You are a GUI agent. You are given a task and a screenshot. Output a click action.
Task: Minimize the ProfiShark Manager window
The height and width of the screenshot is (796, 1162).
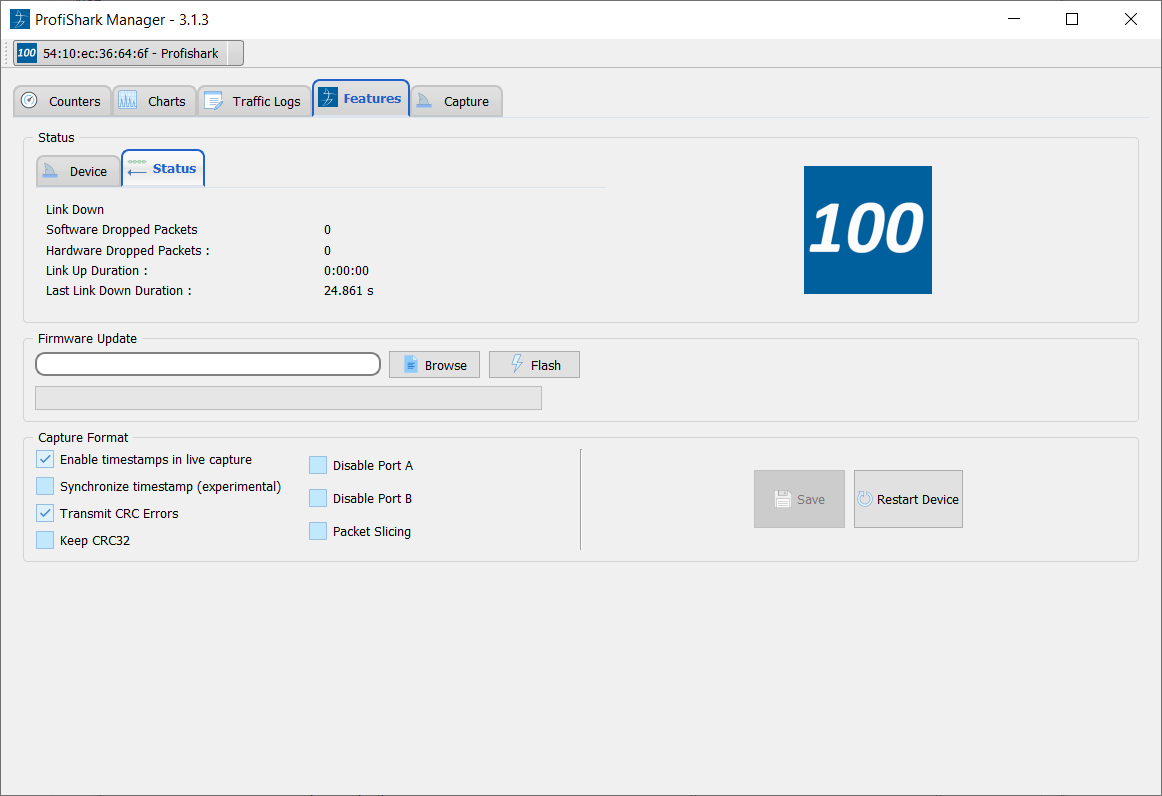click(1014, 19)
